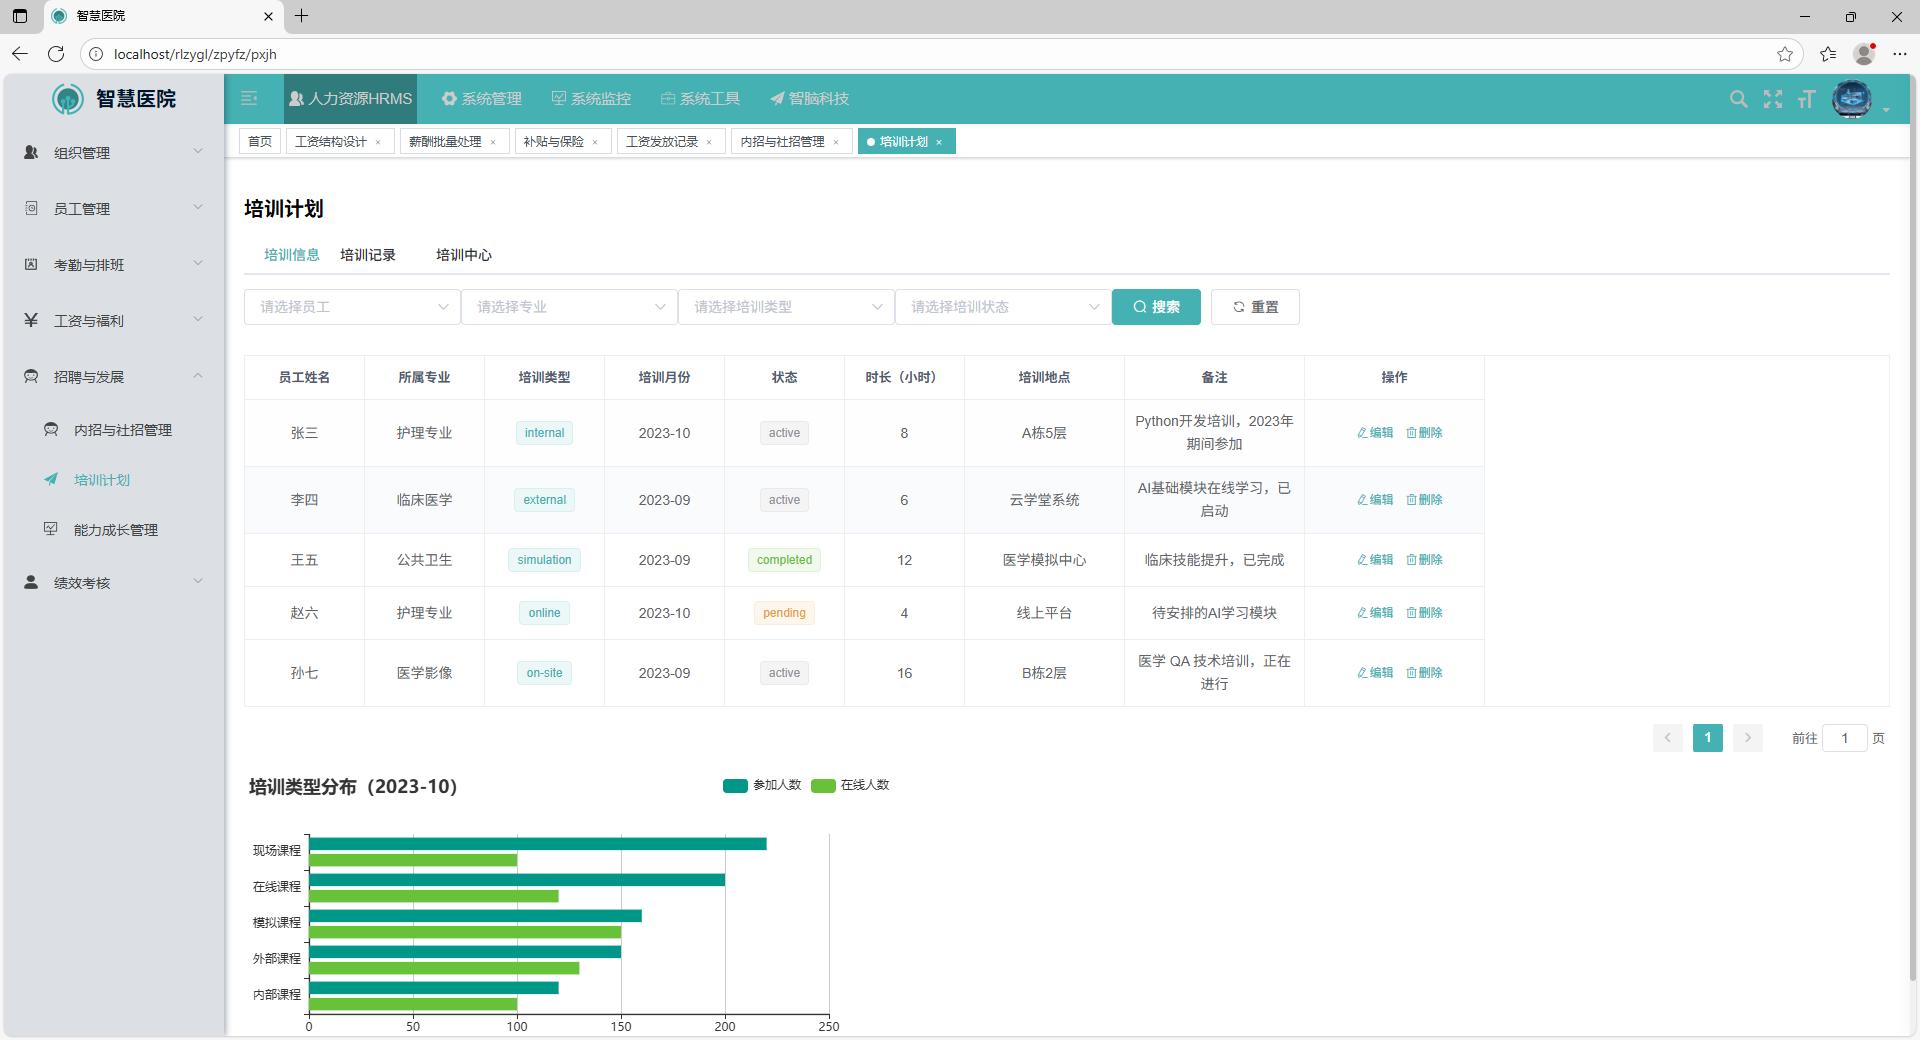Open the 请选择培训类型 dropdown

coord(786,307)
